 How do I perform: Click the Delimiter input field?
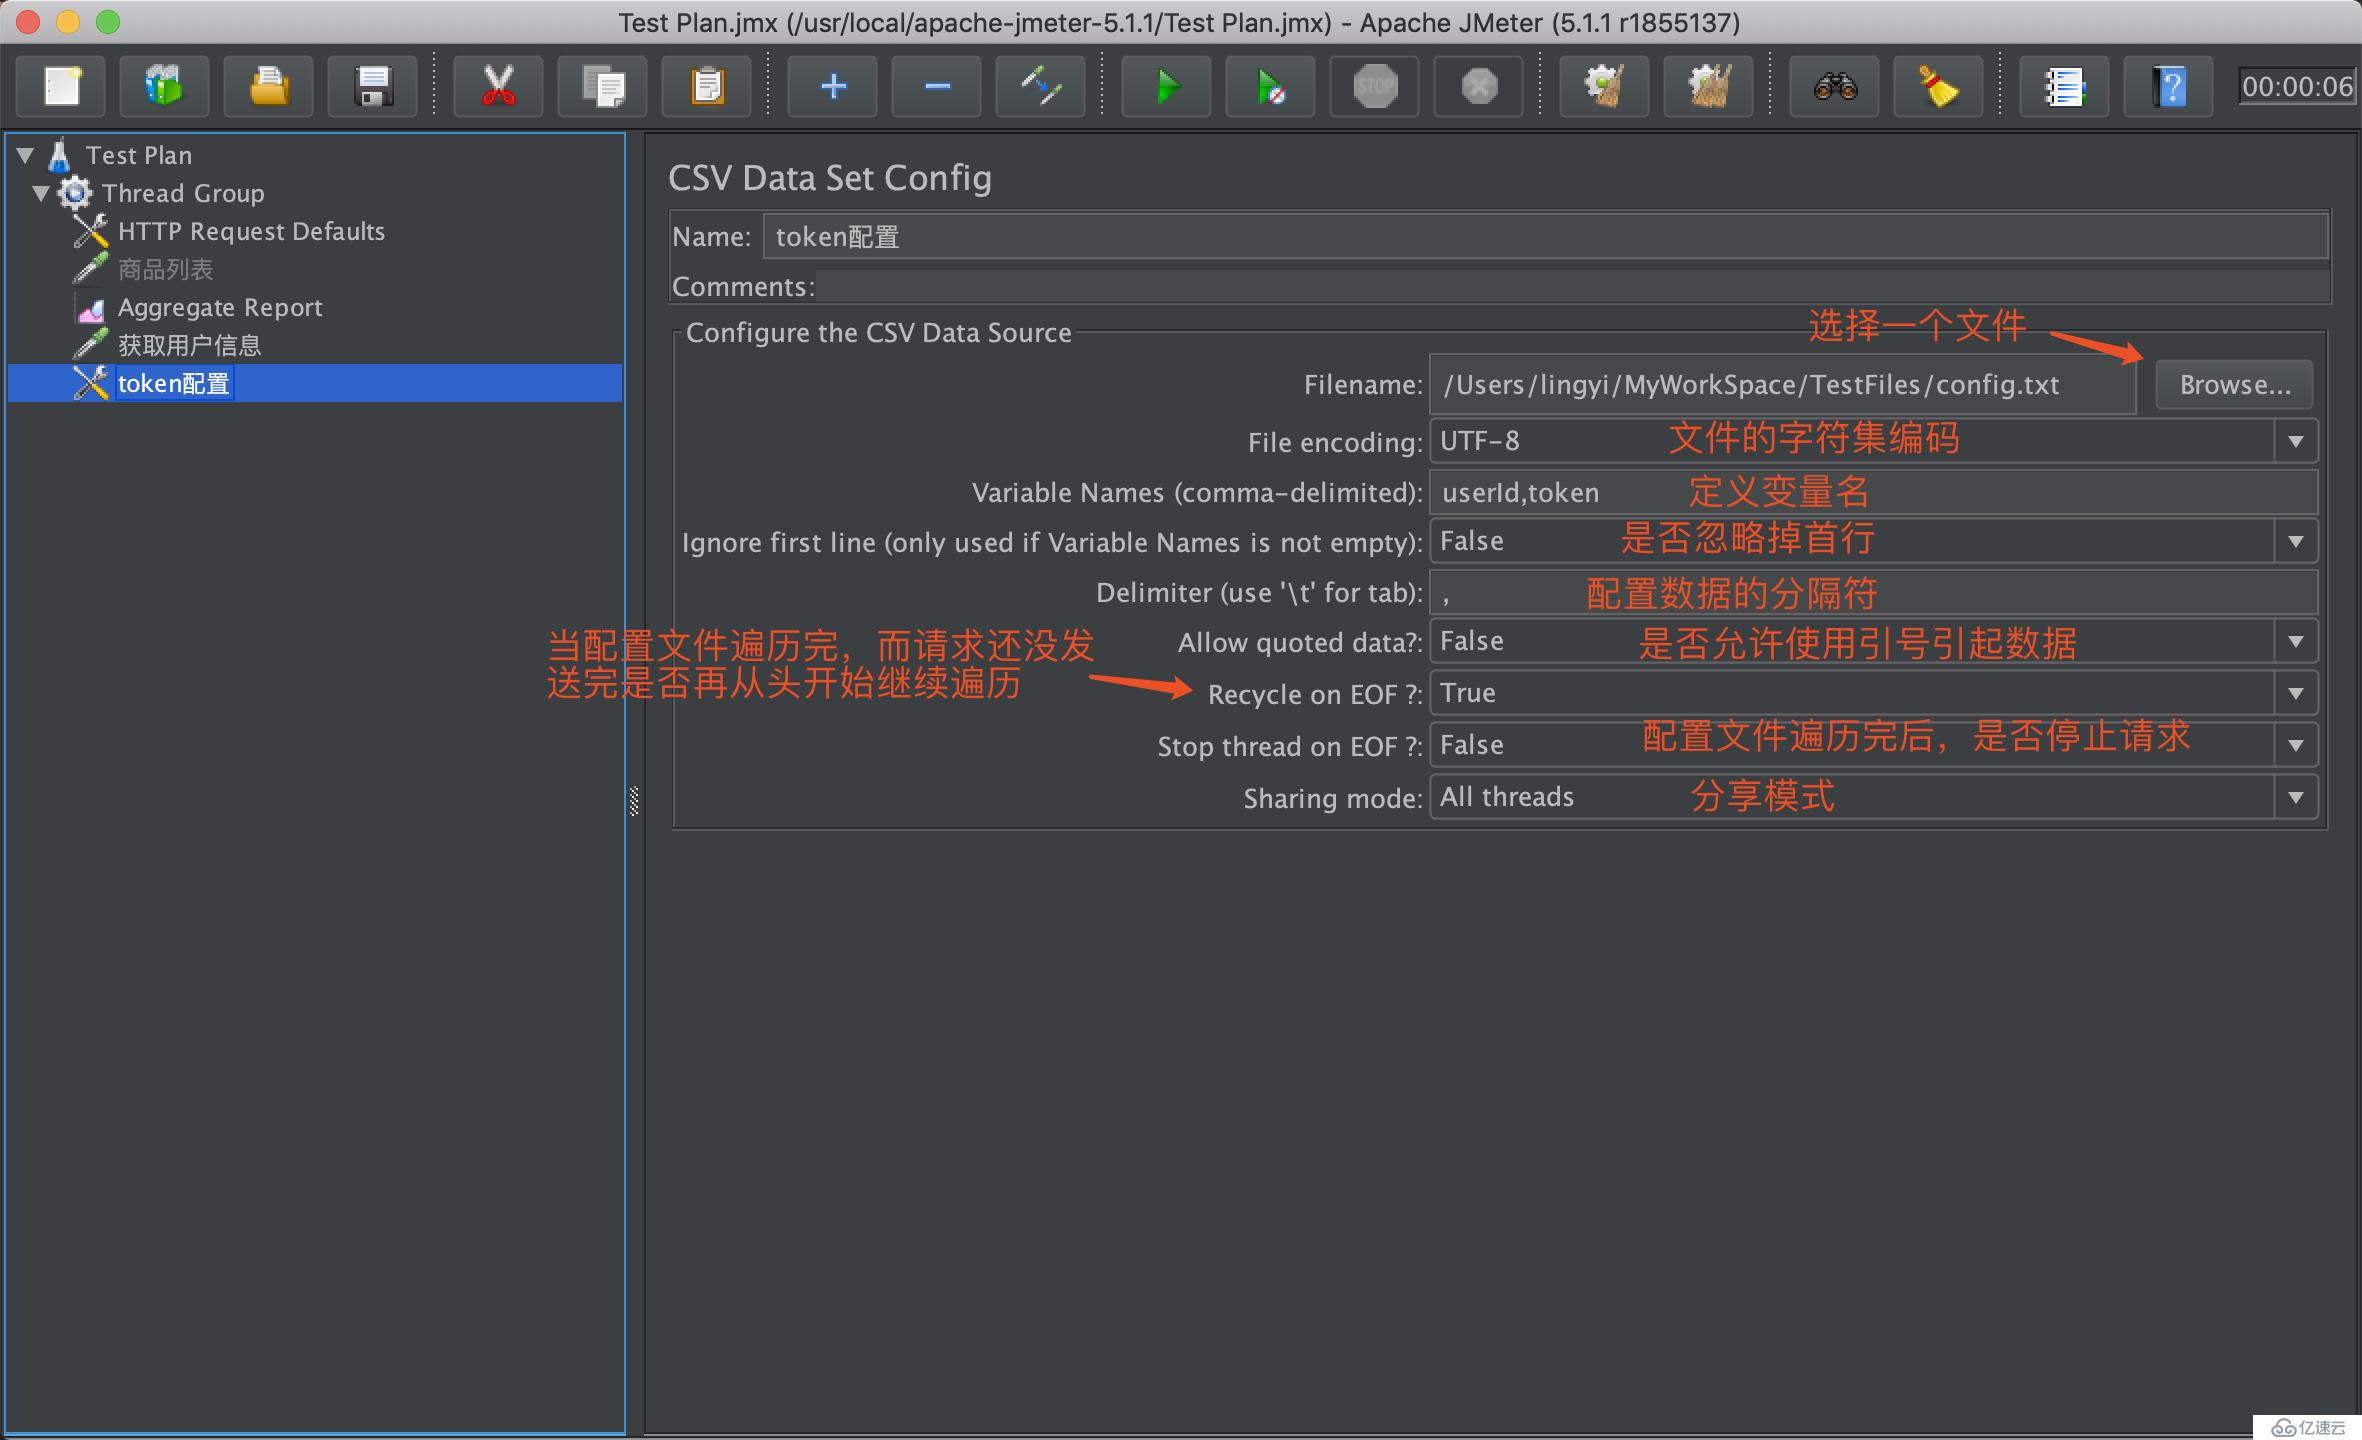point(1873,592)
